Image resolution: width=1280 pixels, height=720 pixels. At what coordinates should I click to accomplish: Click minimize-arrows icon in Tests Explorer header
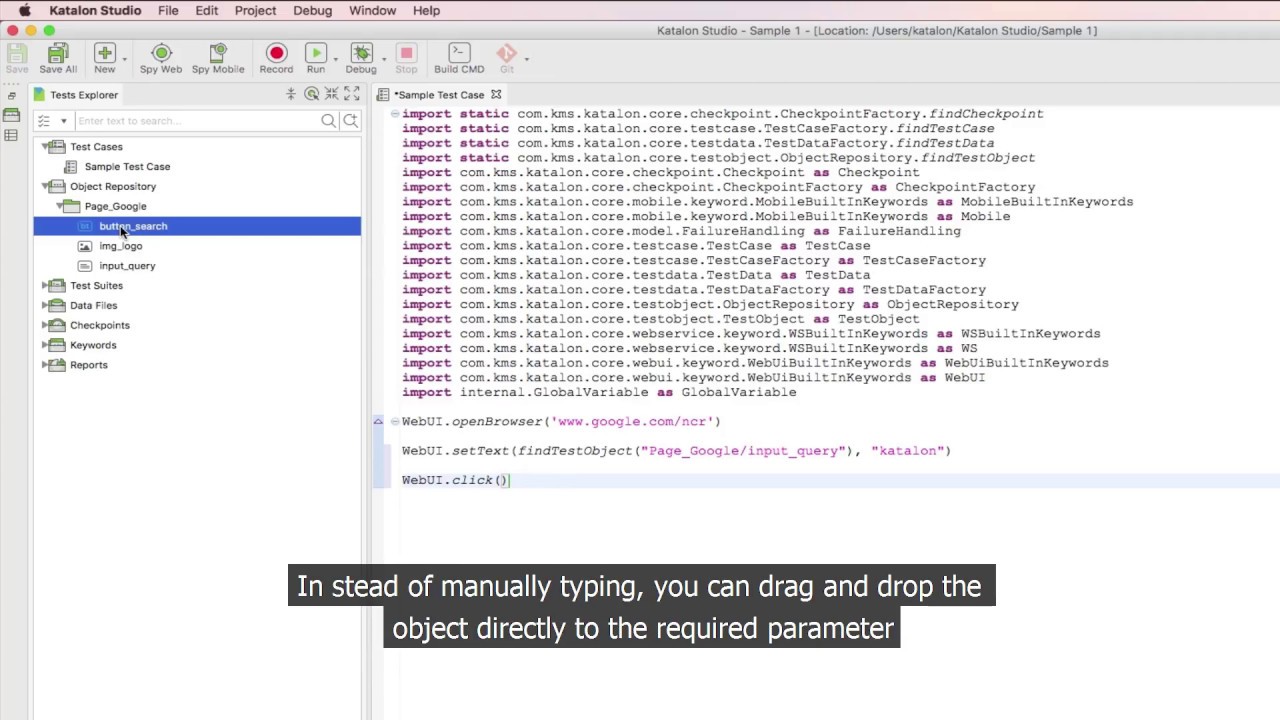pos(331,94)
